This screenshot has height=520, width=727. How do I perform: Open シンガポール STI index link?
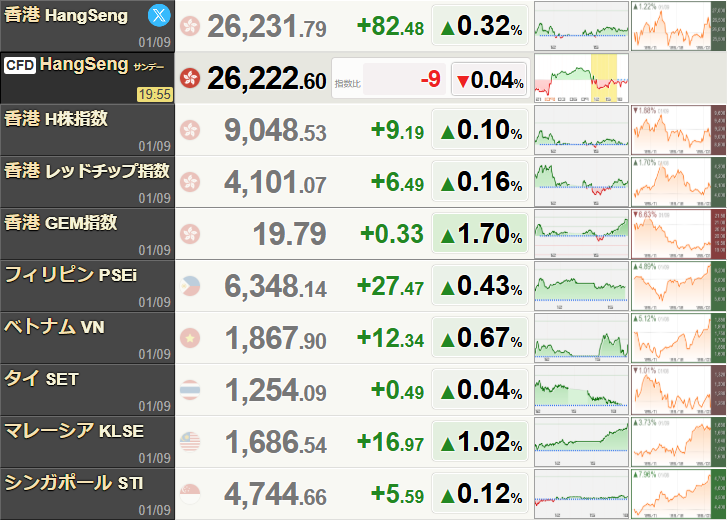click(74, 482)
